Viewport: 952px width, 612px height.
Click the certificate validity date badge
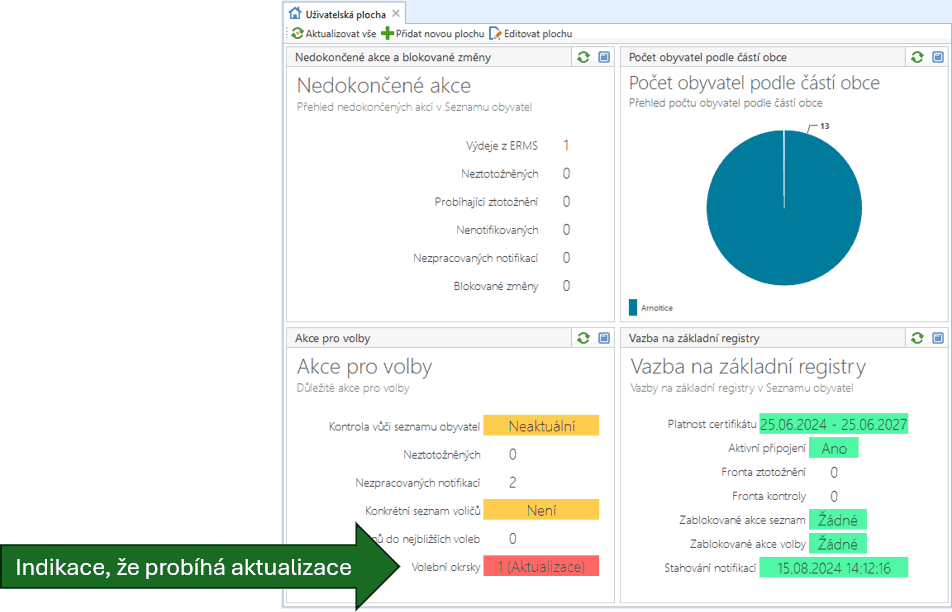coord(833,424)
